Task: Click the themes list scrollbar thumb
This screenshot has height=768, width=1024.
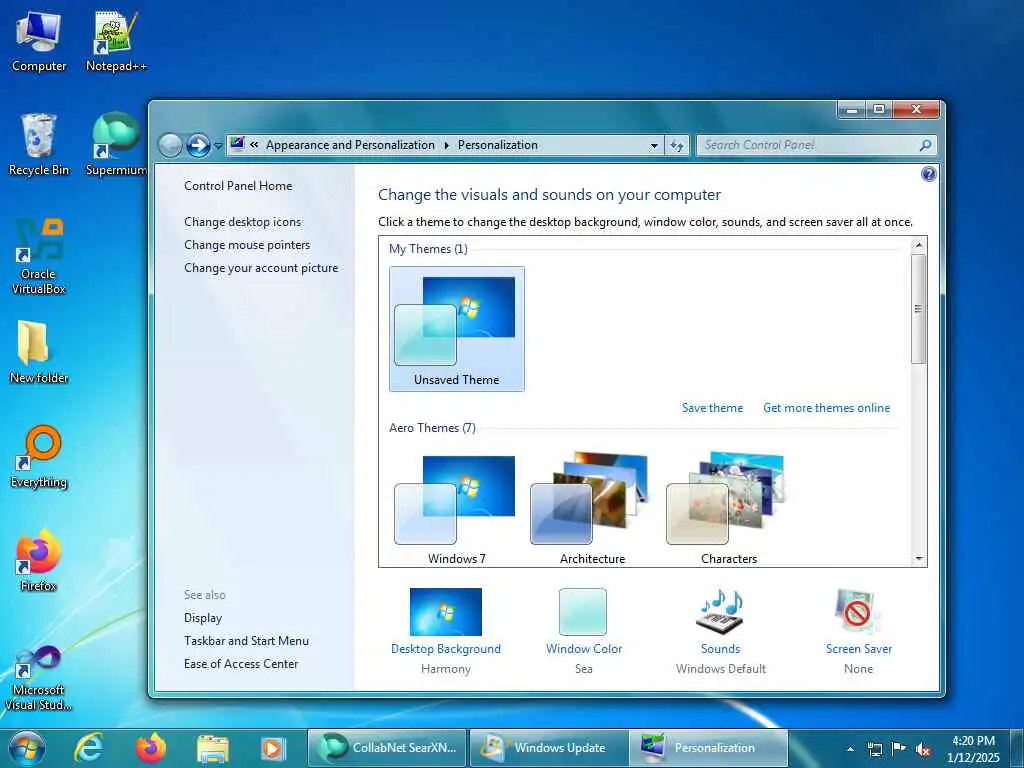Action: [918, 309]
